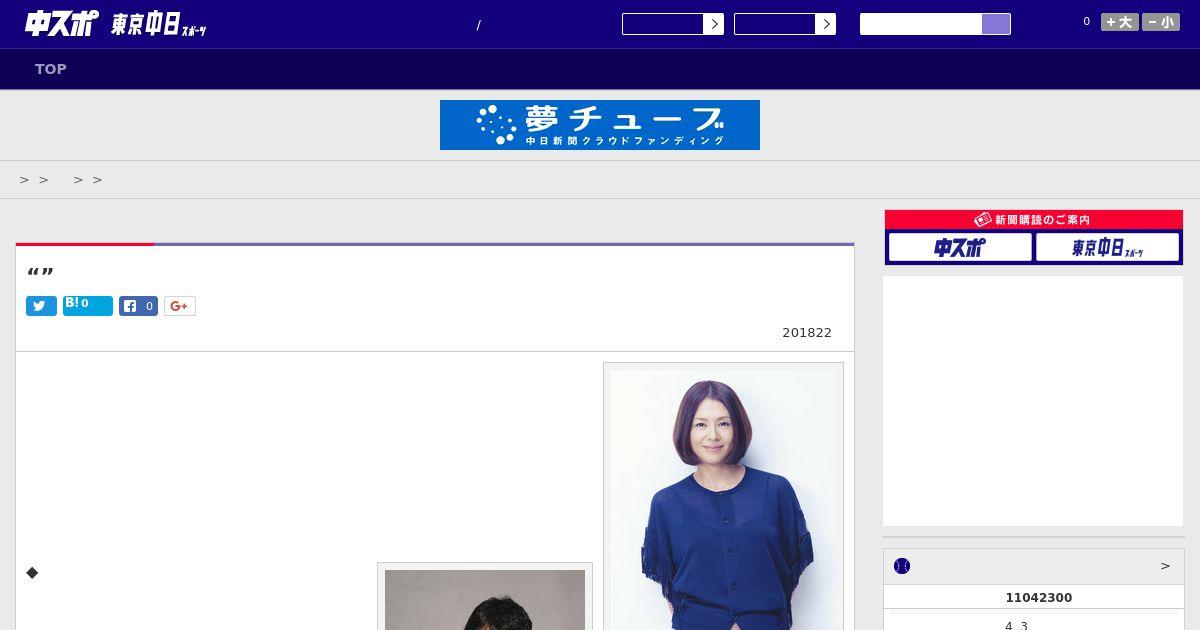The image size is (1200, 630).
Task: Open the first header dropdown box
Action: 662,24
